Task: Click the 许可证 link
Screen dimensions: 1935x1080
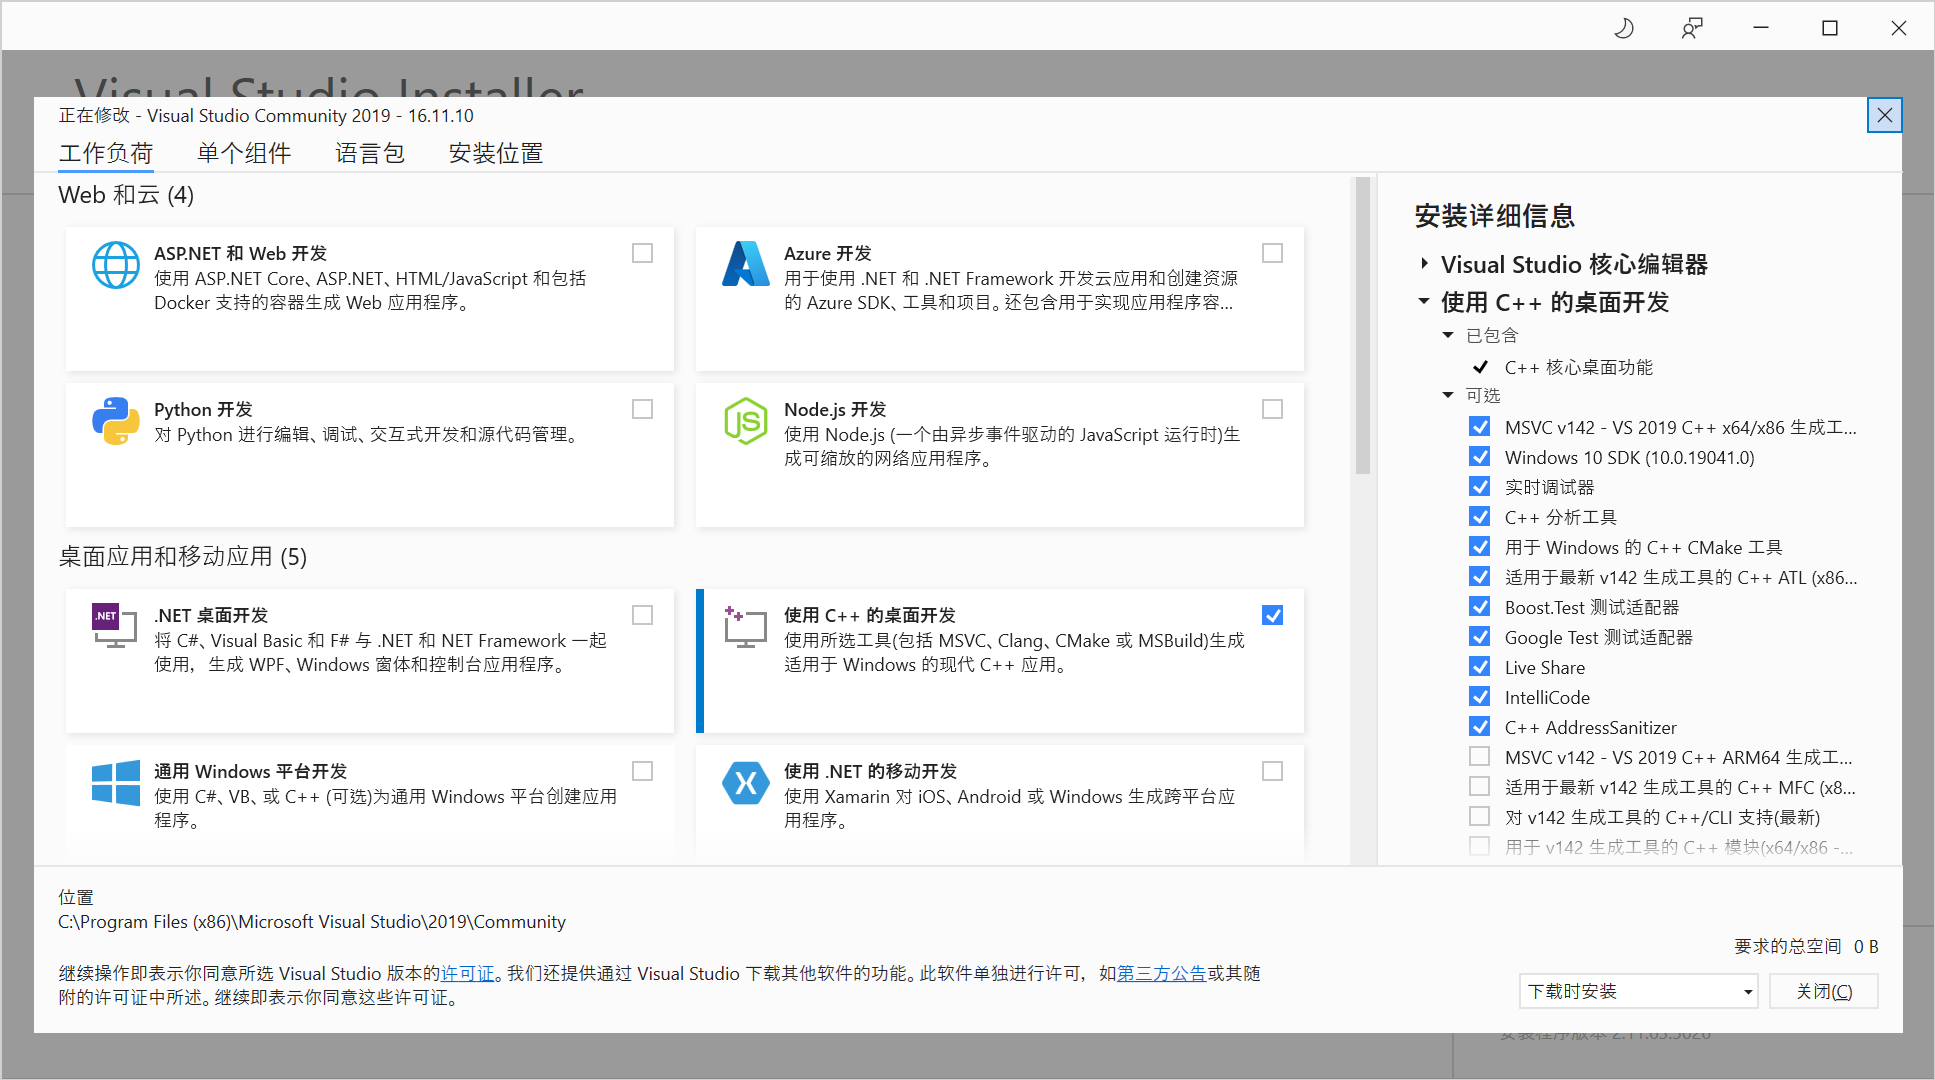Action: coord(467,973)
